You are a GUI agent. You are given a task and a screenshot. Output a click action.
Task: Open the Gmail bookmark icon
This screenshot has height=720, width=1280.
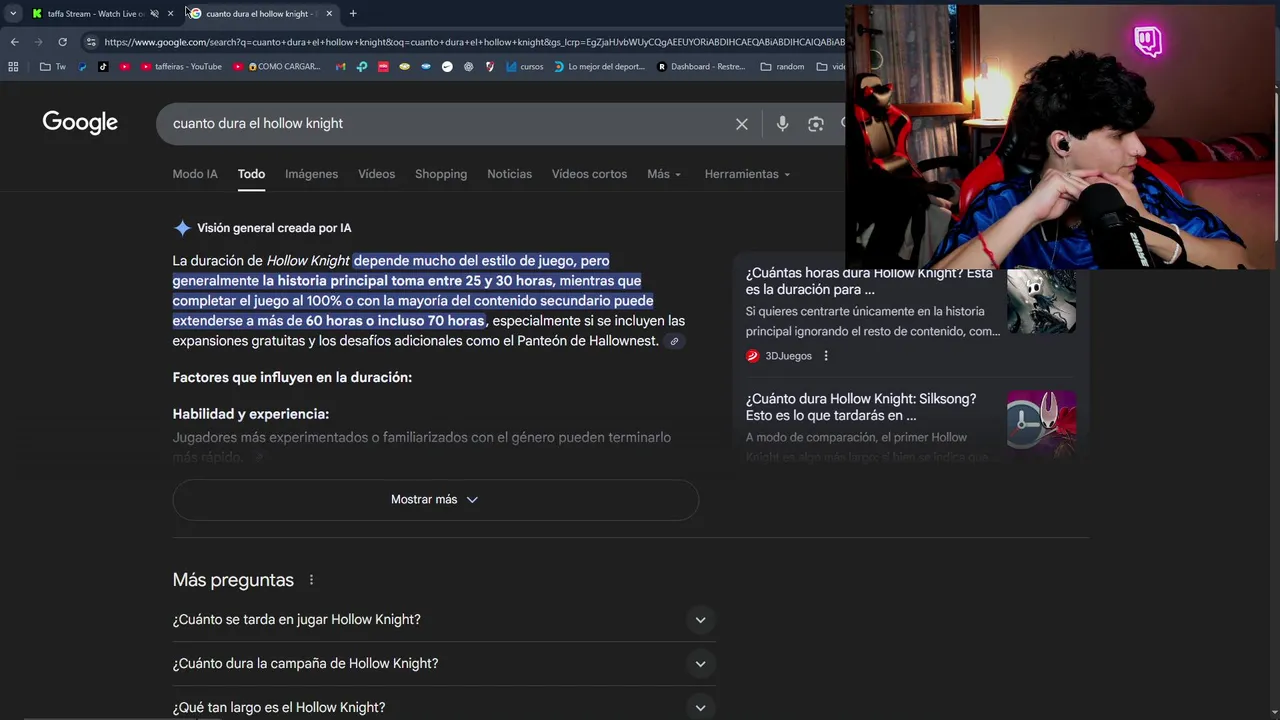pyautogui.click(x=340, y=67)
